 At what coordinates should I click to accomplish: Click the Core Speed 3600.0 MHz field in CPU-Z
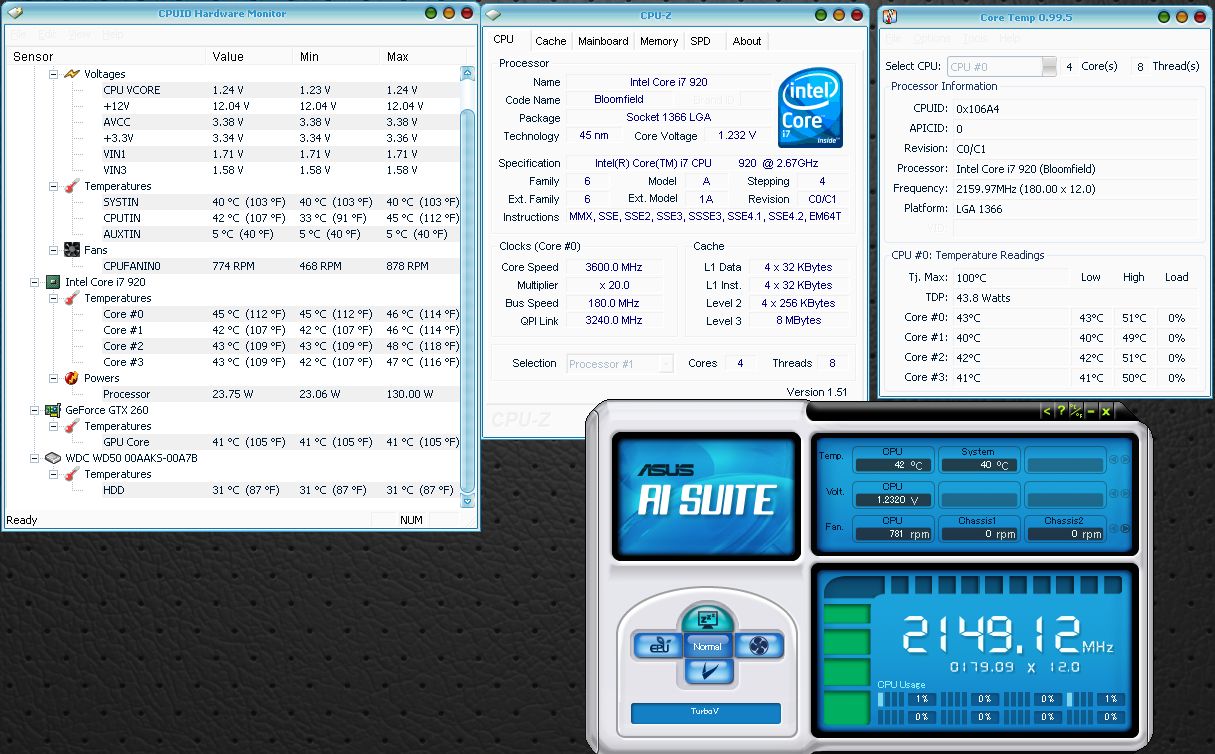(613, 267)
